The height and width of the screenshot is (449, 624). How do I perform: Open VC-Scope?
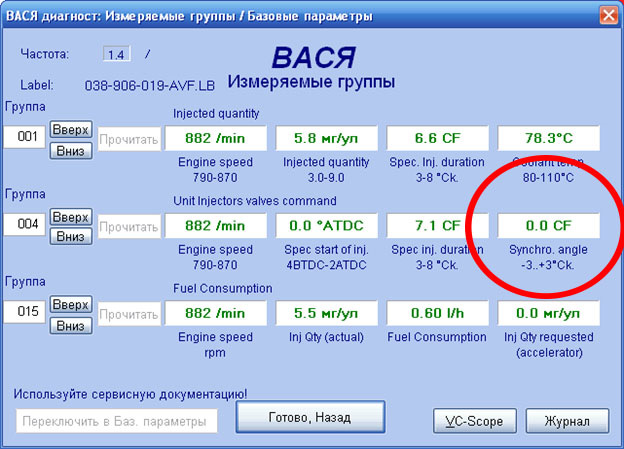[474, 421]
